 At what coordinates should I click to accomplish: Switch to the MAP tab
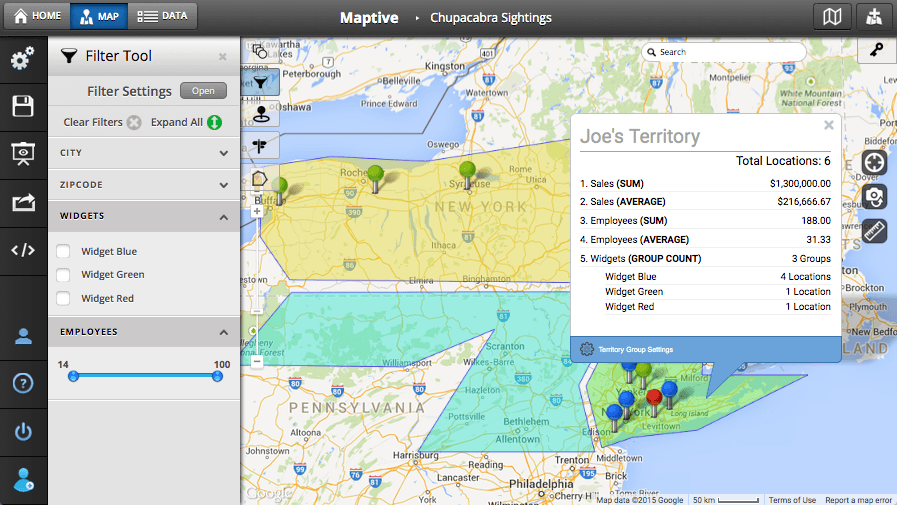pos(99,16)
